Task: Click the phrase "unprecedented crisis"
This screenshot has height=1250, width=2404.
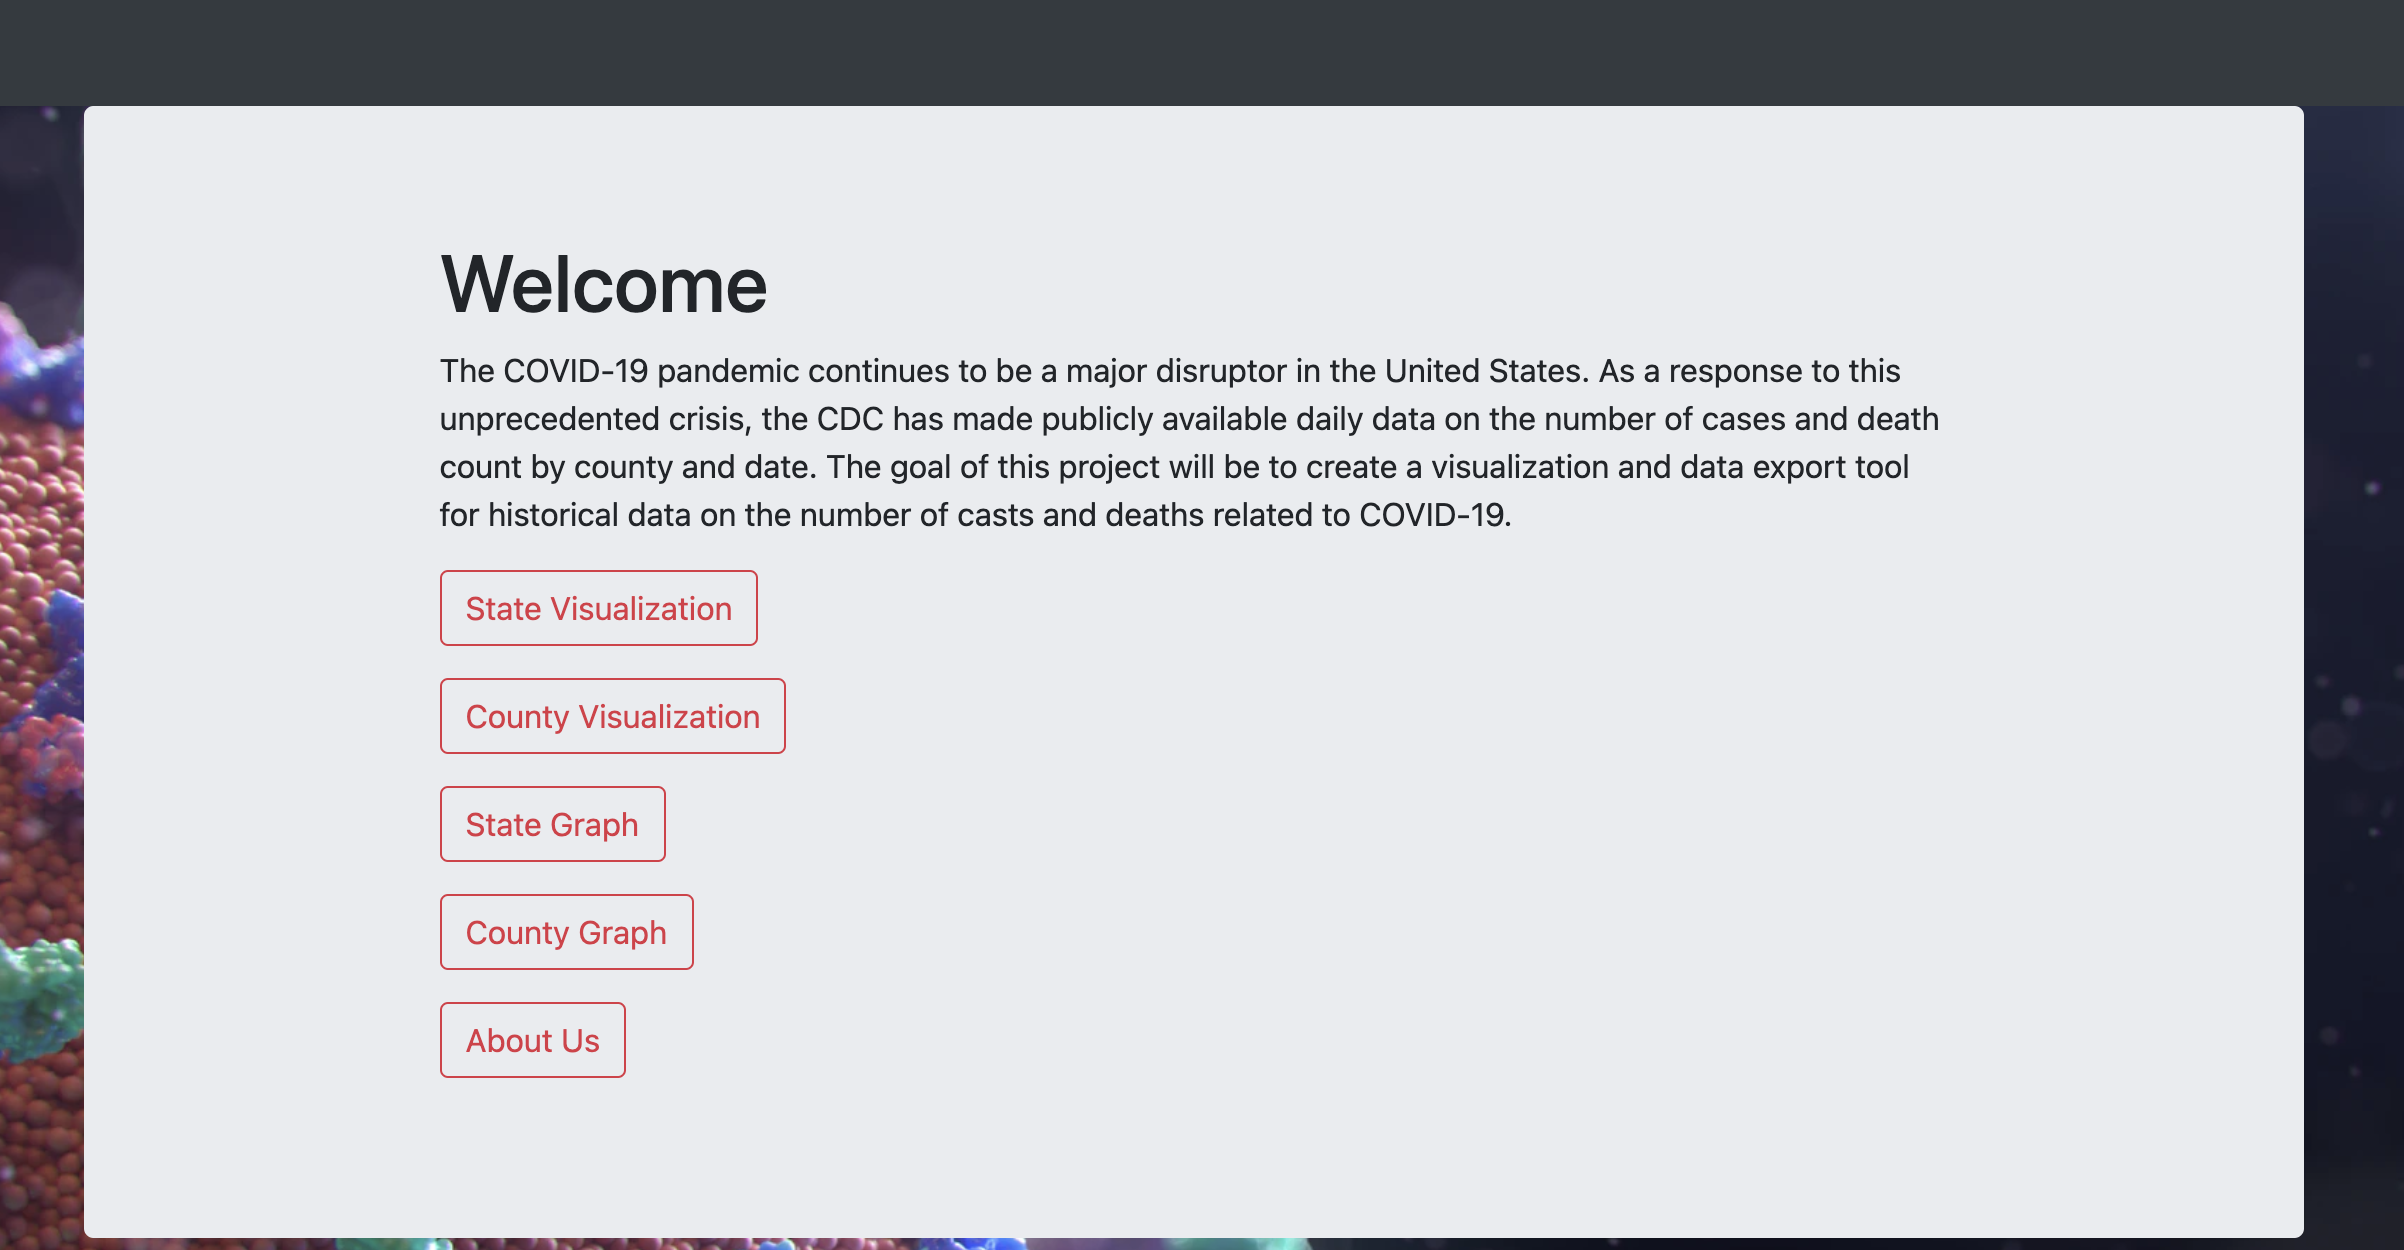Action: pos(594,419)
